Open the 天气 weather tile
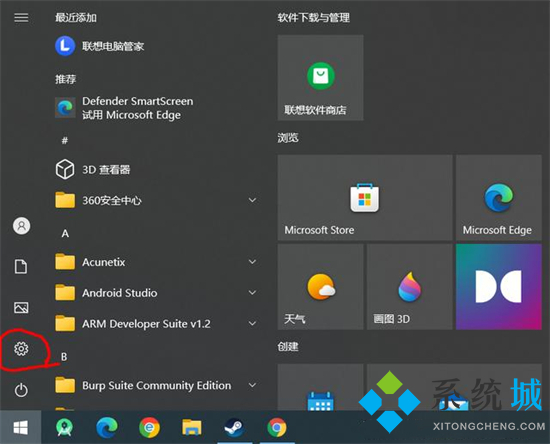Screen dimensions: 550x444 [321, 287]
